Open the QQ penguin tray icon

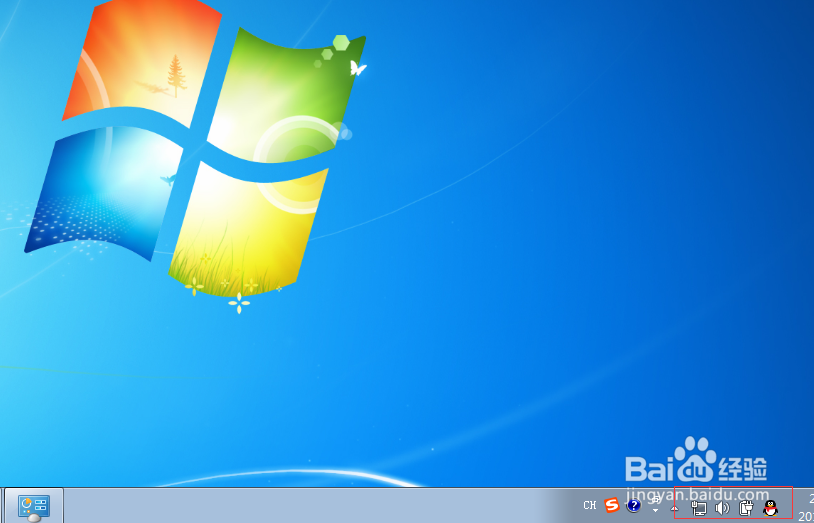coord(771,508)
